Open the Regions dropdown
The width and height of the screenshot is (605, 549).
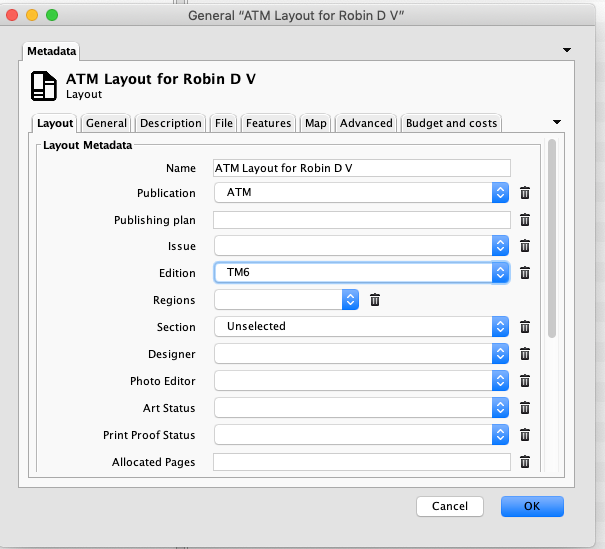[x=286, y=300]
